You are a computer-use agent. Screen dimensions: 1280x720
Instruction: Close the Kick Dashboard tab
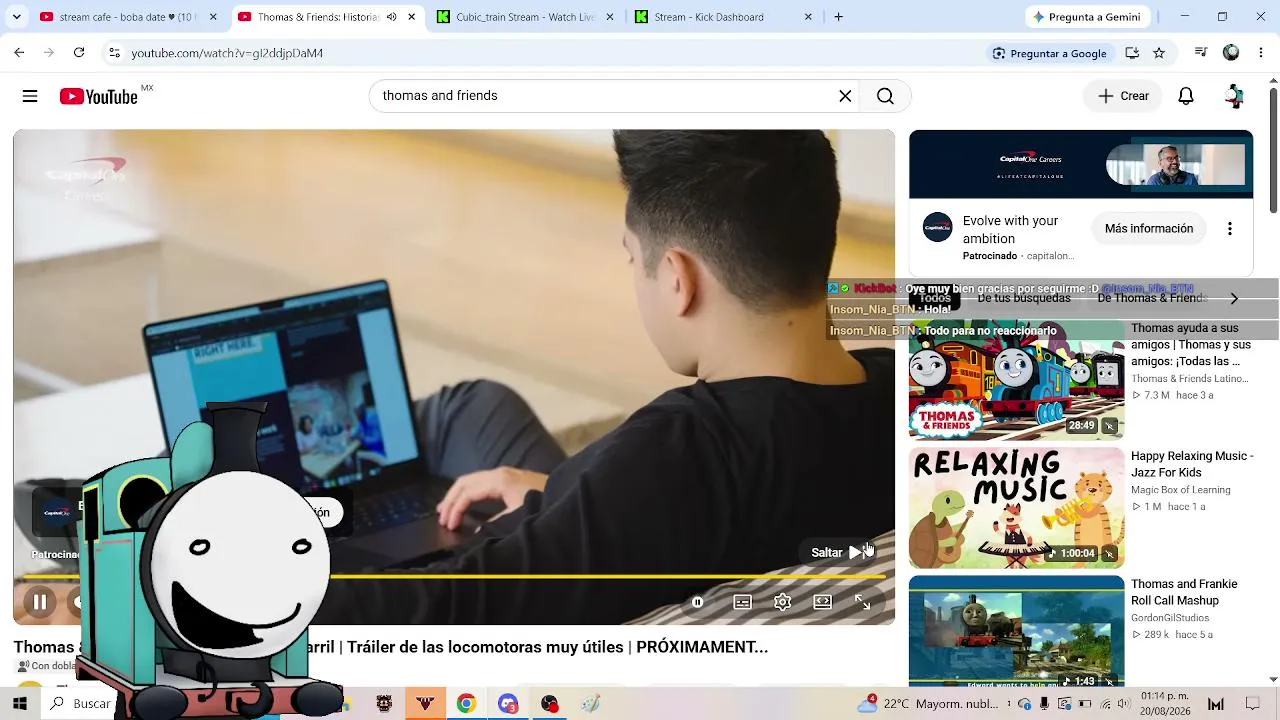[x=808, y=17]
